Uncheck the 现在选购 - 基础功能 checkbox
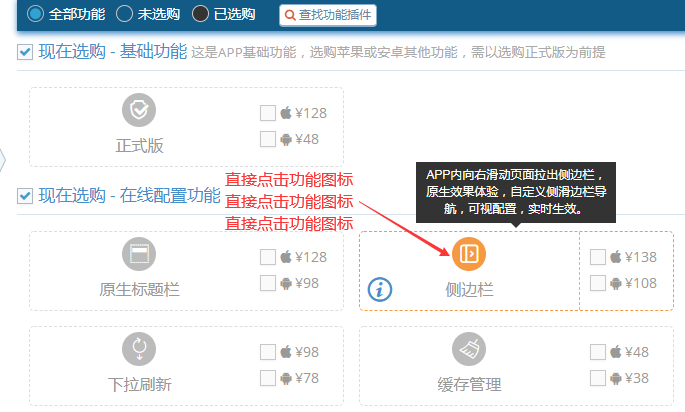The image size is (685, 412). click(25, 52)
